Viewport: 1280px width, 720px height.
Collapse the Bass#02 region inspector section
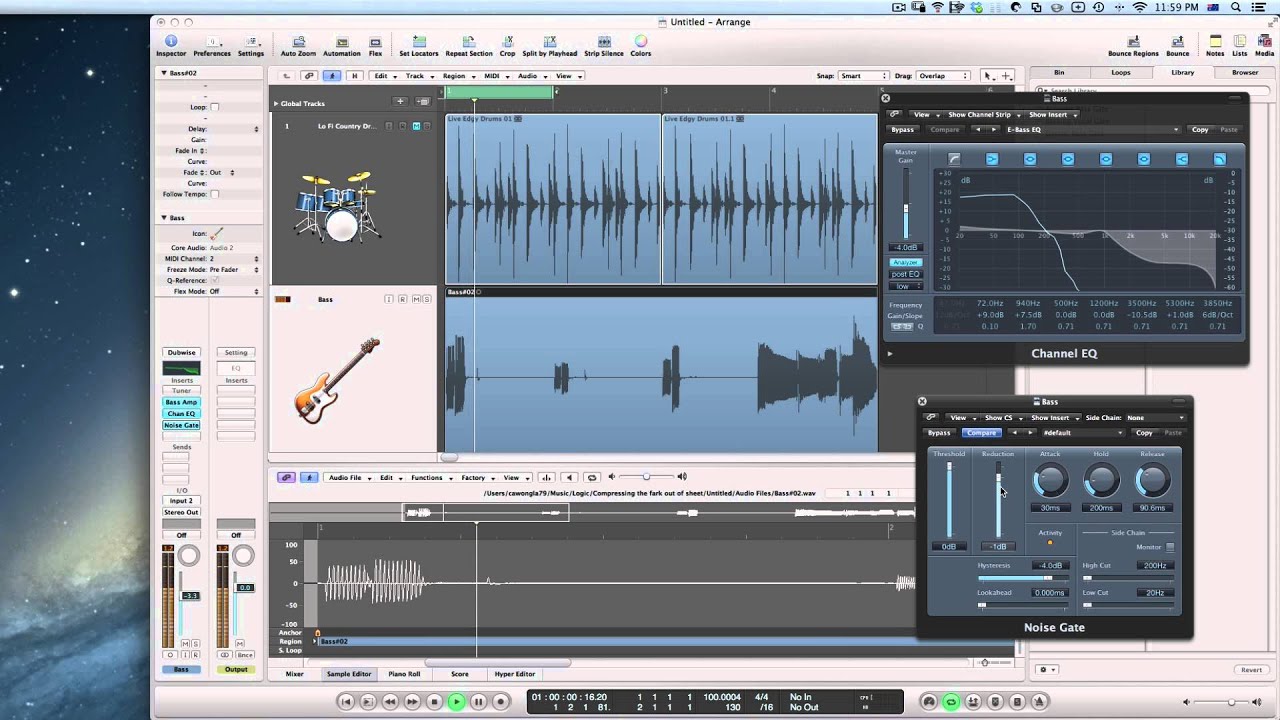(164, 73)
